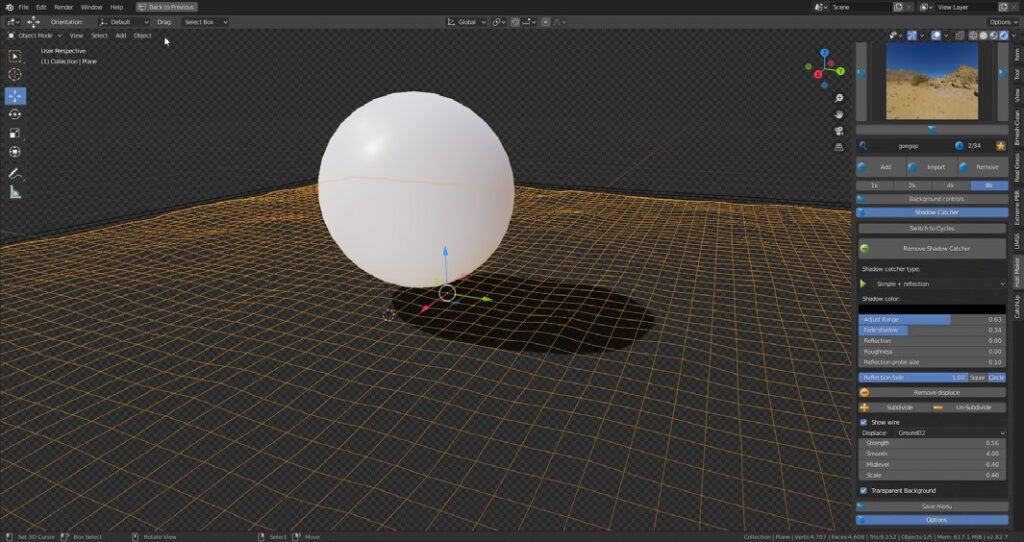Click the Adjust Range slider
Viewport: 1024px width, 542px height.
[x=932, y=320]
